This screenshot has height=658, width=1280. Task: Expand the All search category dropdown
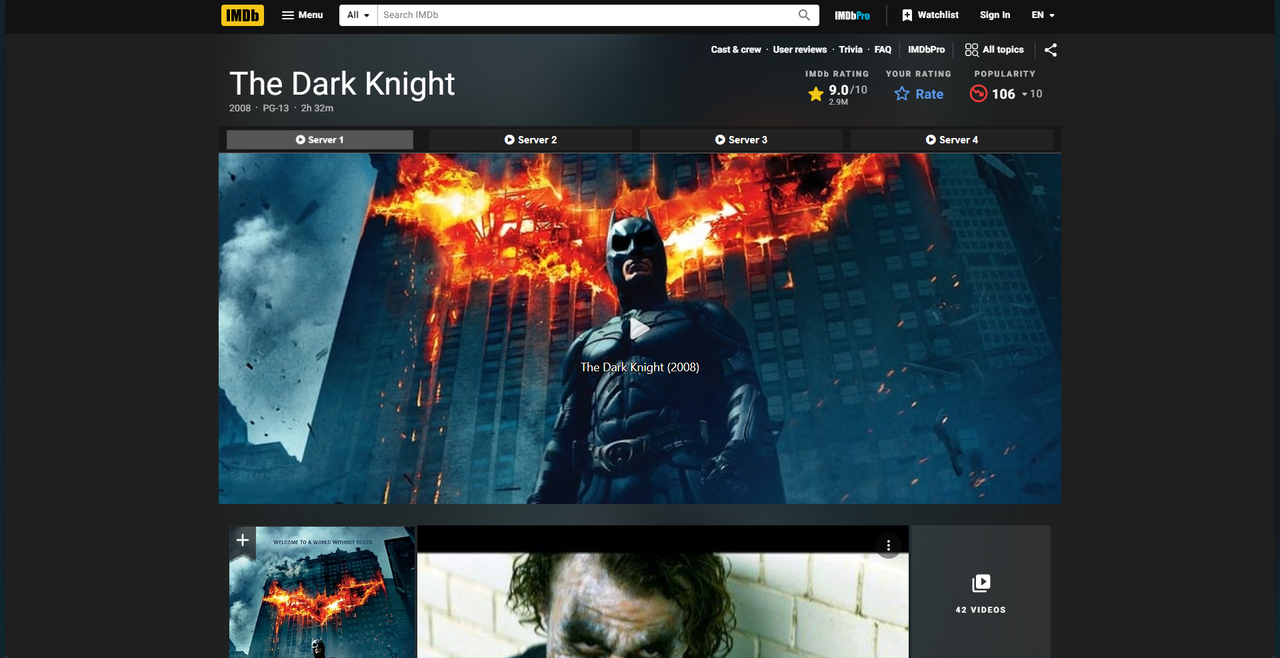(358, 15)
